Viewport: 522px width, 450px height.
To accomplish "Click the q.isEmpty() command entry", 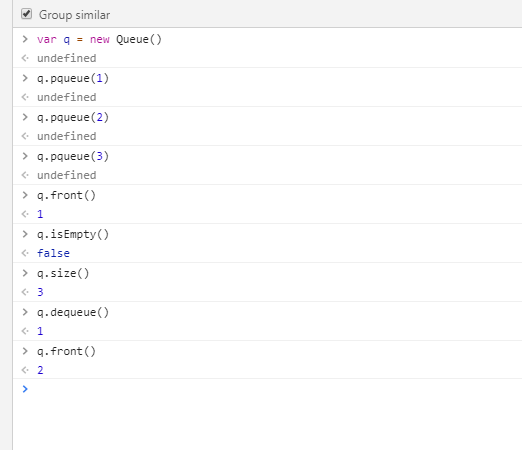I will tap(73, 234).
